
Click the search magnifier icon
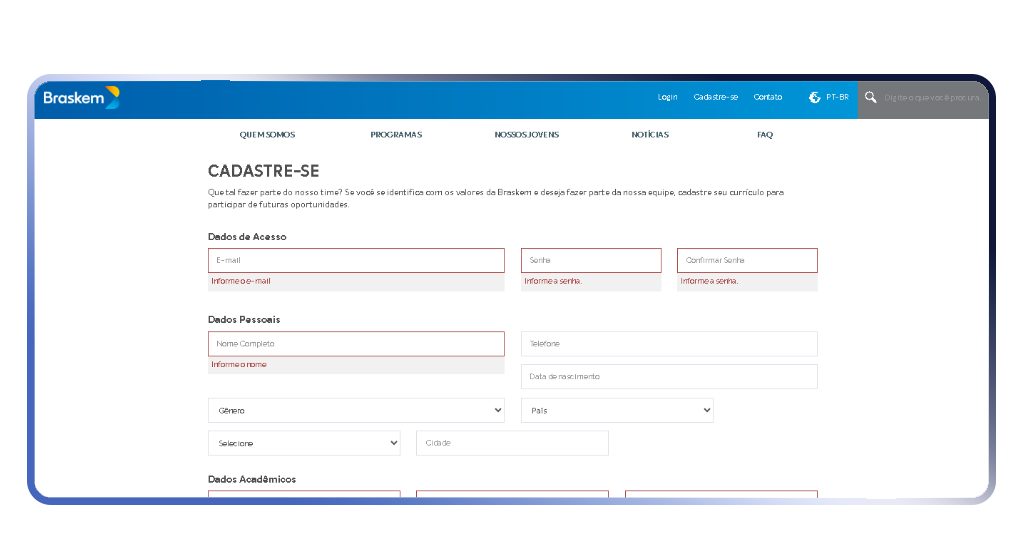point(870,97)
